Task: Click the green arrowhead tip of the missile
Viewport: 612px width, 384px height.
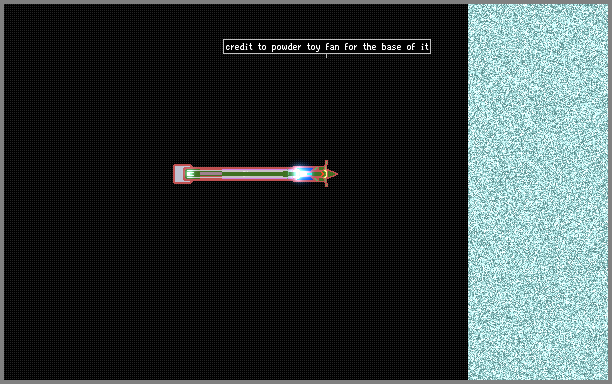Action: 333,174
